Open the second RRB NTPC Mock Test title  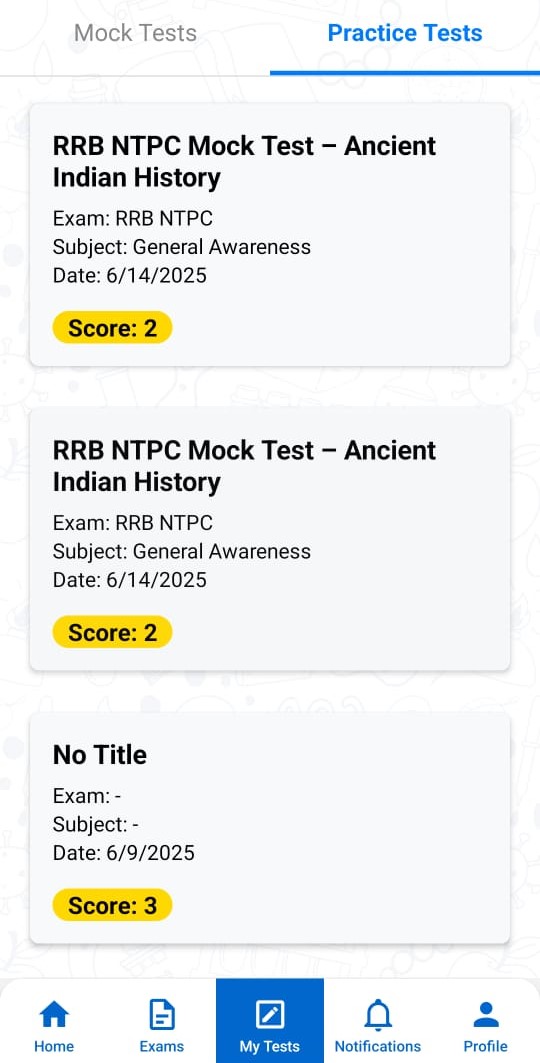tap(245, 466)
